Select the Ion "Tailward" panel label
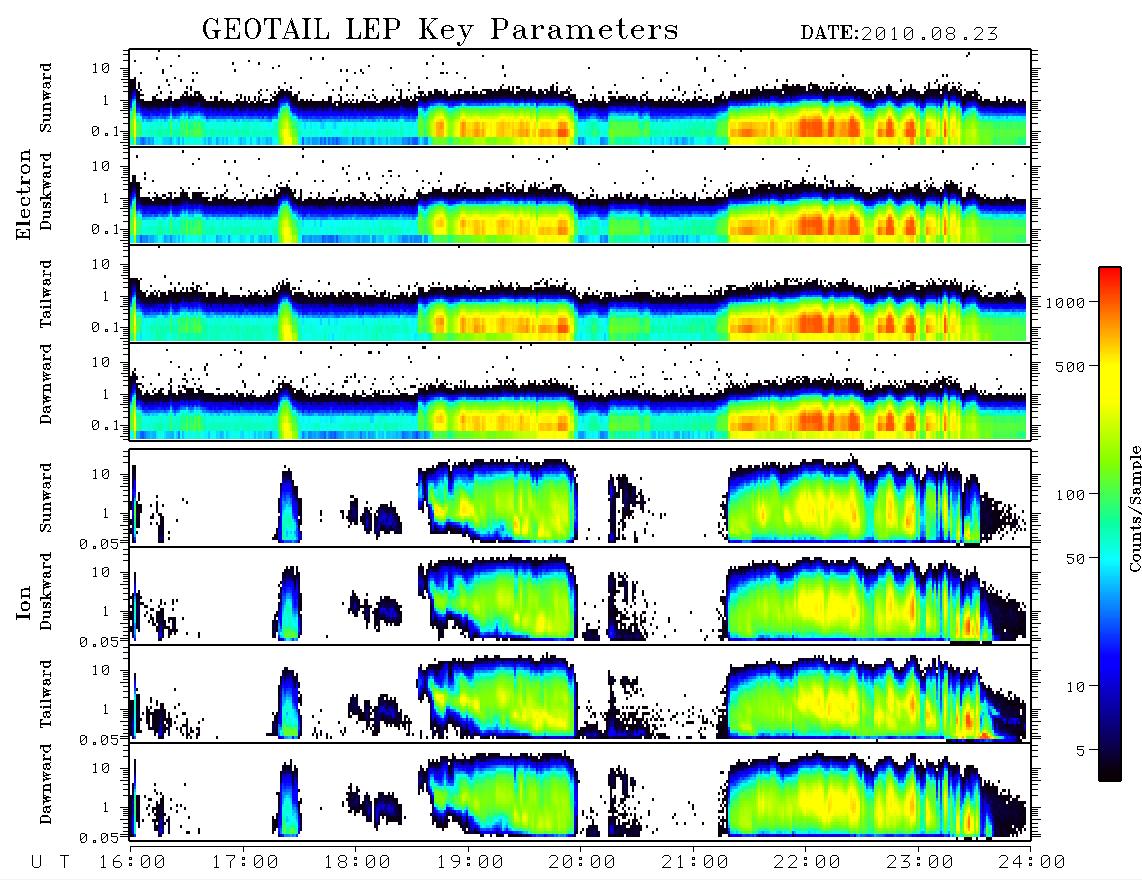 point(46,694)
